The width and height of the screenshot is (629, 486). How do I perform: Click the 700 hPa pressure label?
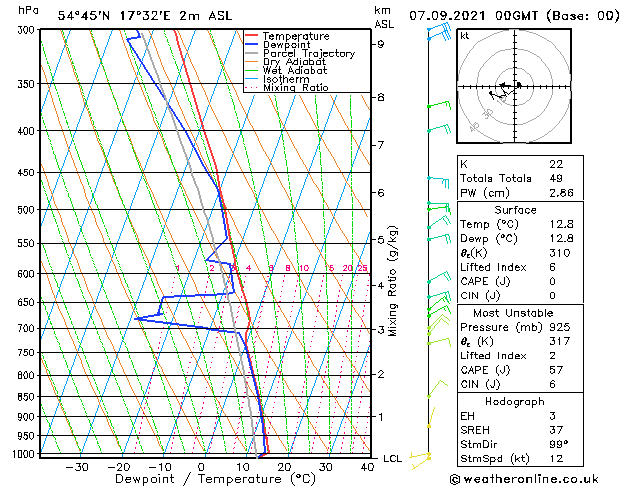(28, 328)
